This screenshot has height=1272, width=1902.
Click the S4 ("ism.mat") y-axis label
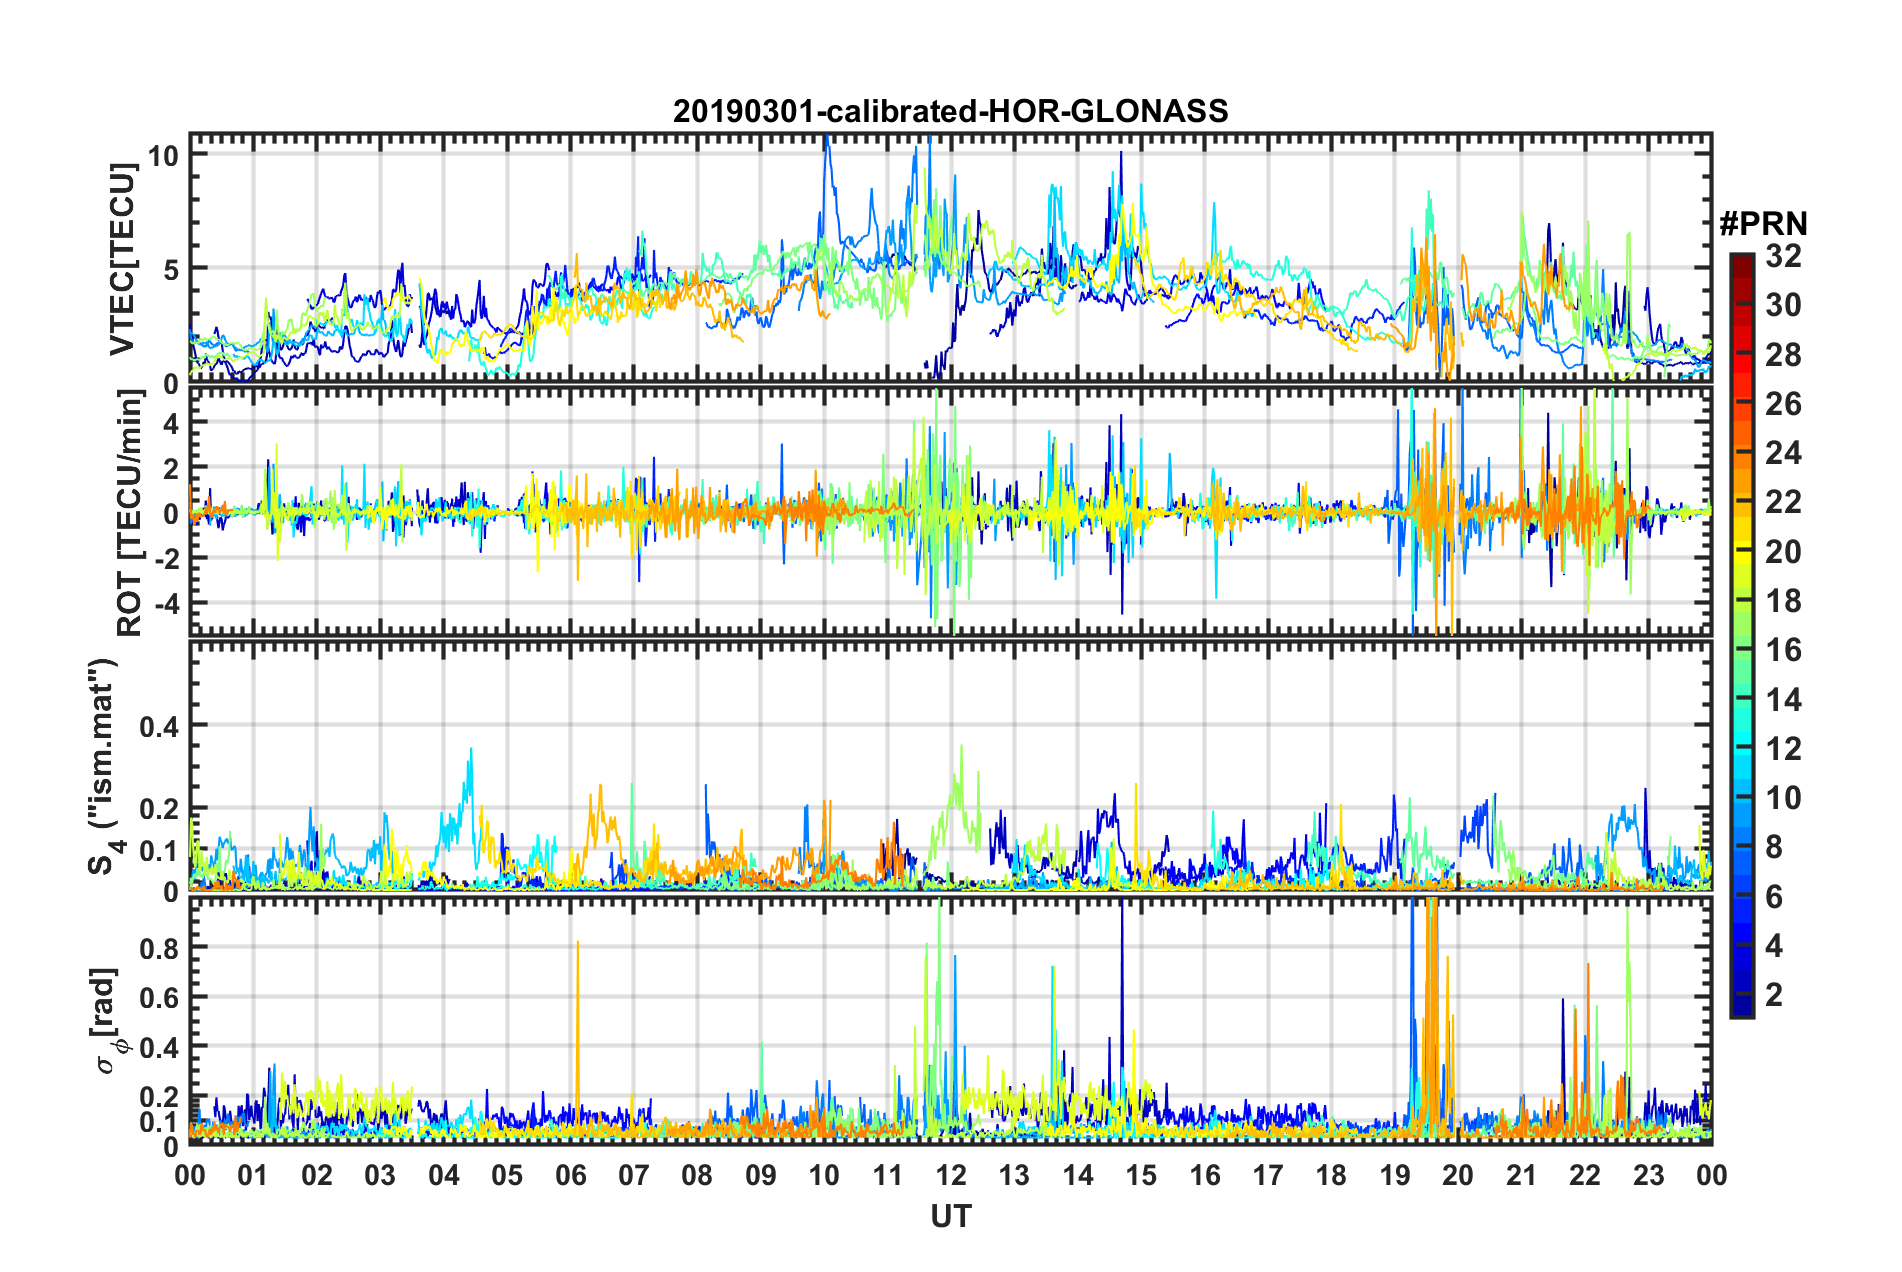point(103,766)
